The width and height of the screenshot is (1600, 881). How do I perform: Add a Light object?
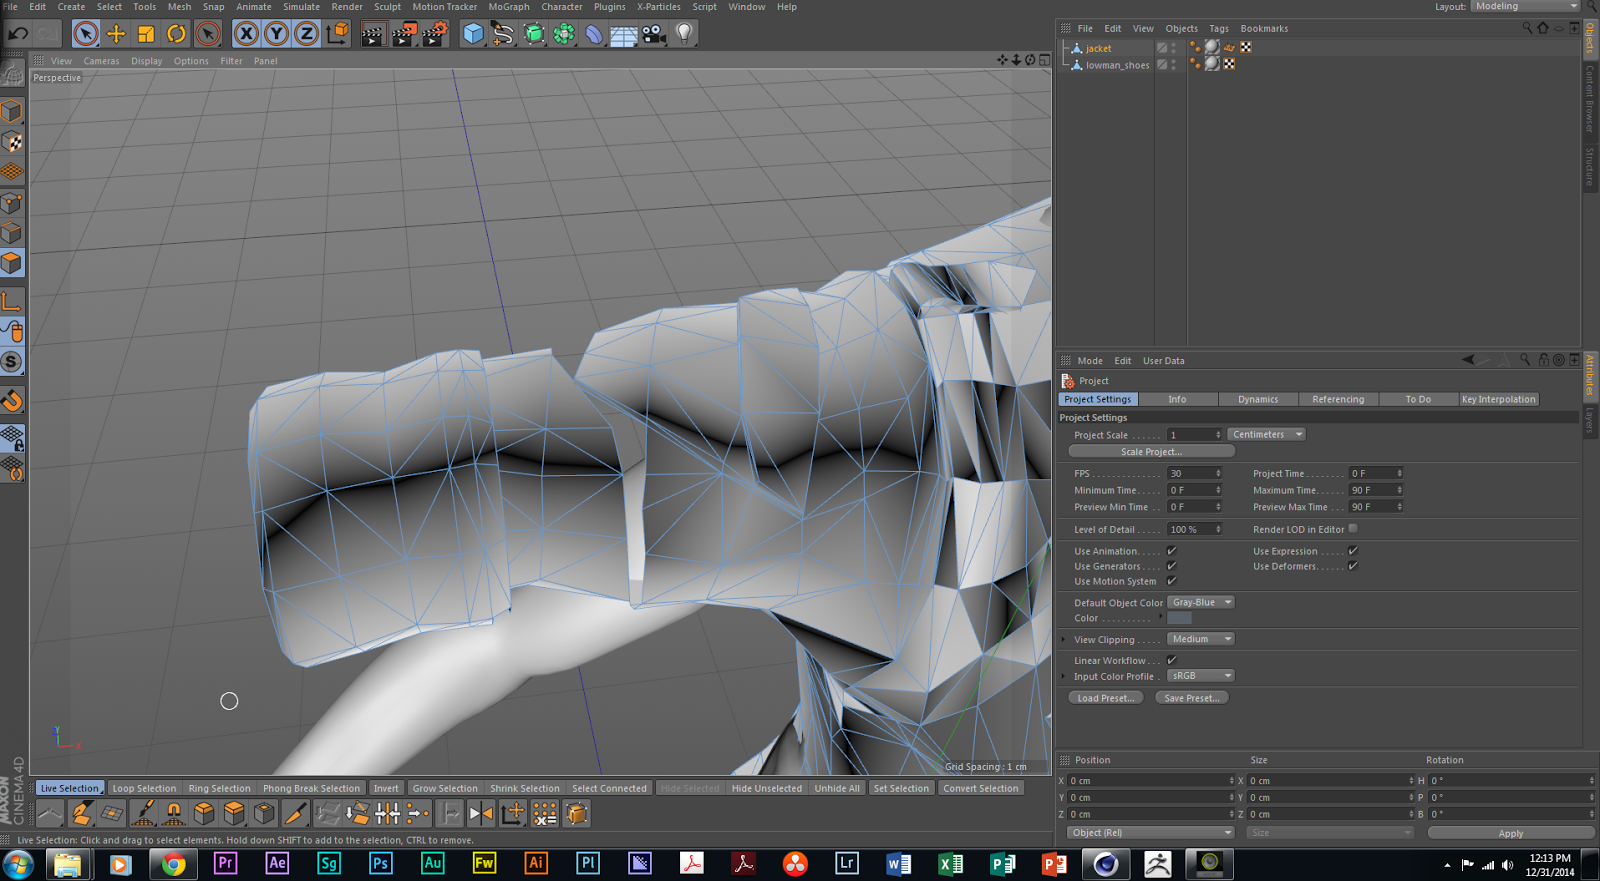coord(684,34)
